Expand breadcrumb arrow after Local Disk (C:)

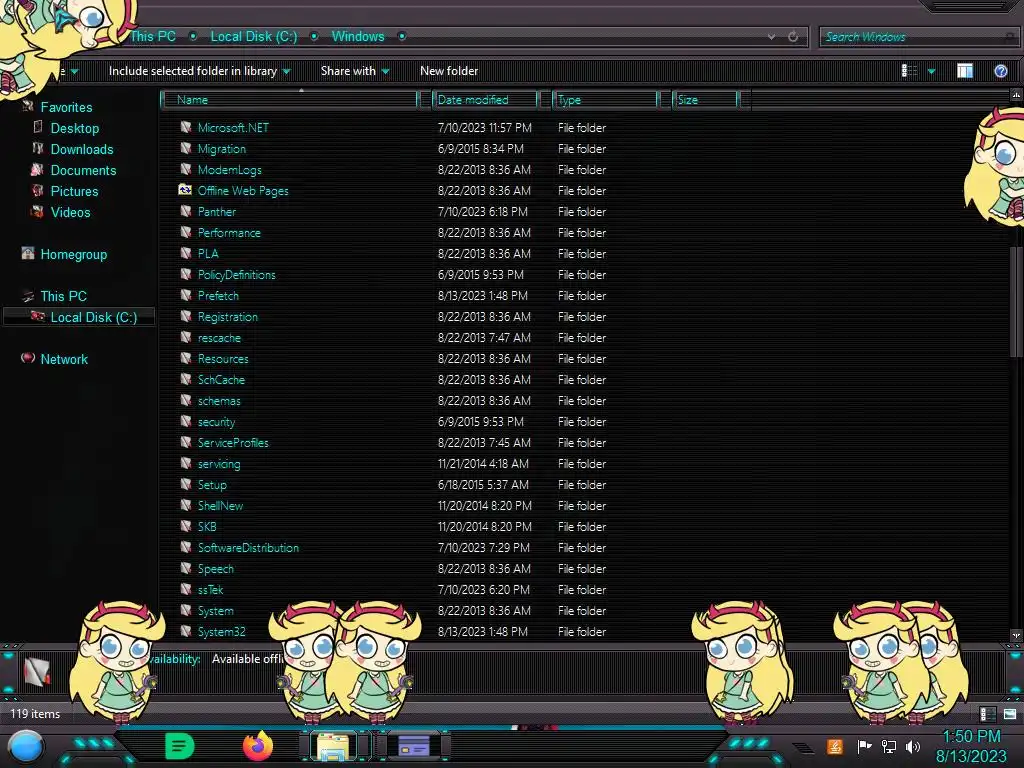(314, 37)
